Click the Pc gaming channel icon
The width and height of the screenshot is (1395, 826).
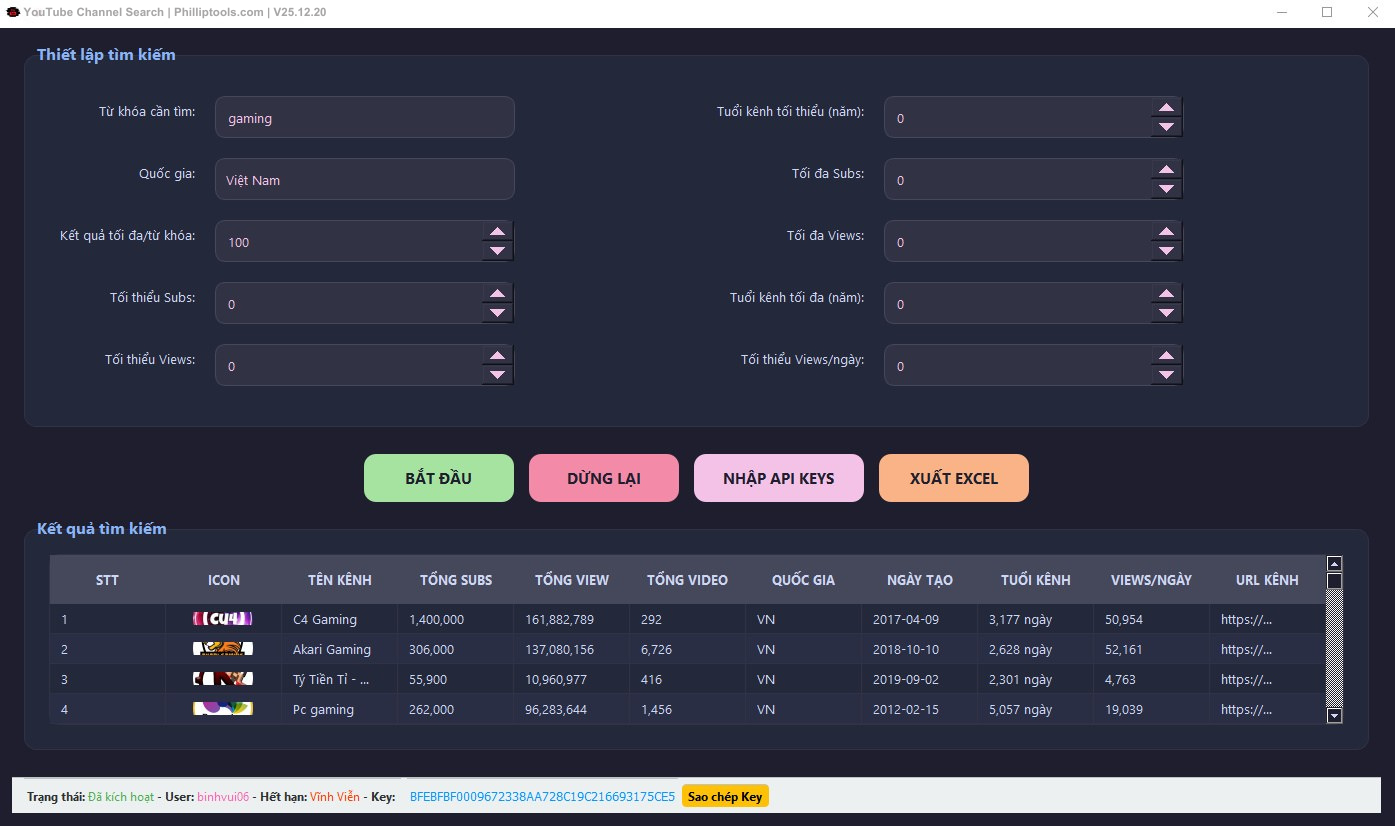tap(223, 709)
